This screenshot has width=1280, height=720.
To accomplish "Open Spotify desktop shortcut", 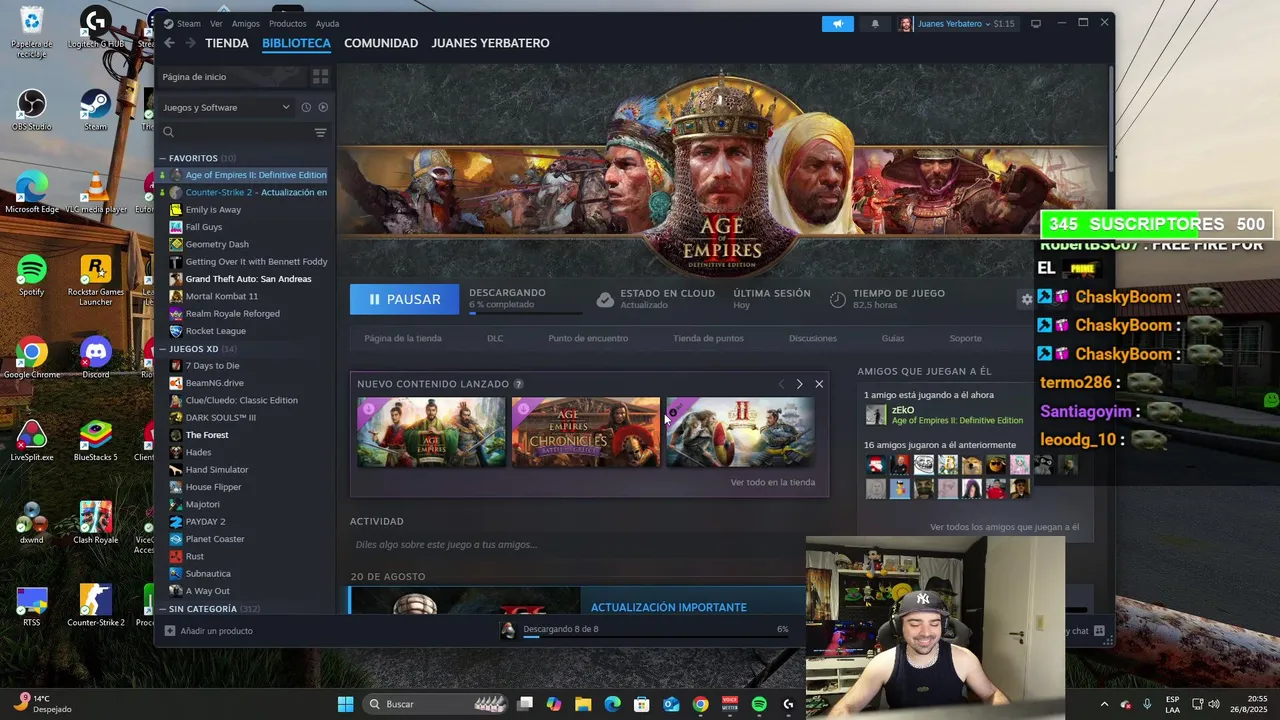I will click(x=32, y=275).
